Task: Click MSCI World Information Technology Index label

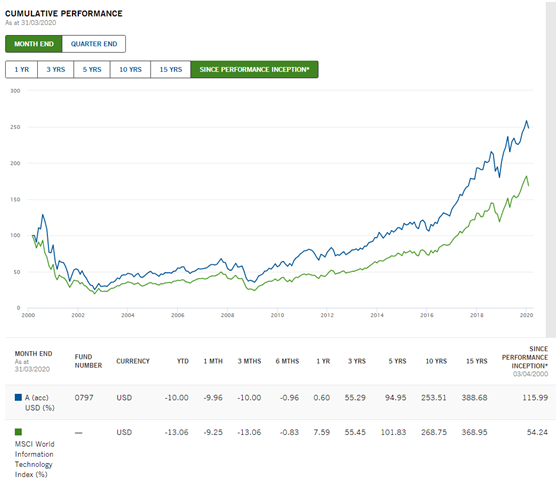Action: tap(35, 459)
